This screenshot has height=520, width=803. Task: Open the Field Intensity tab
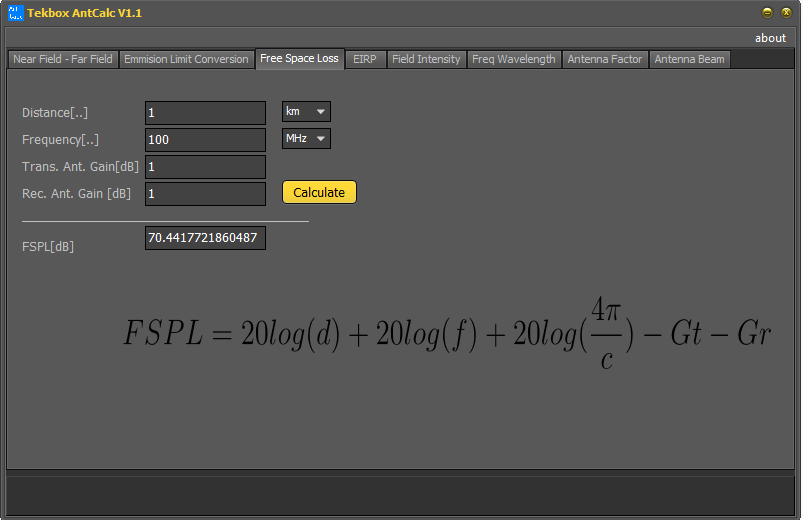tap(427, 59)
